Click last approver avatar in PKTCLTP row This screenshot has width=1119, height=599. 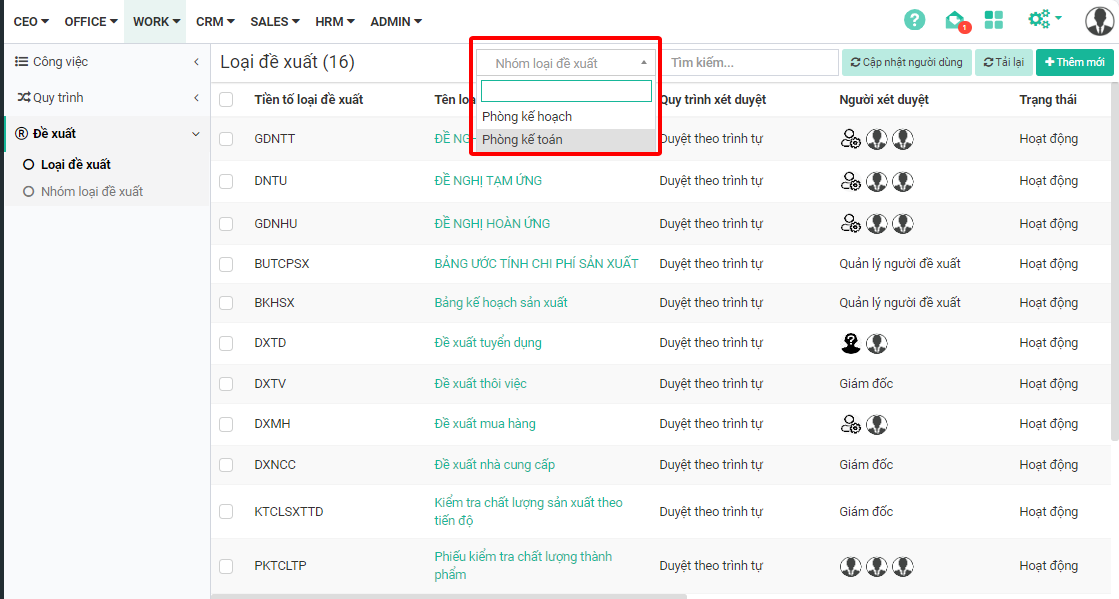point(903,566)
